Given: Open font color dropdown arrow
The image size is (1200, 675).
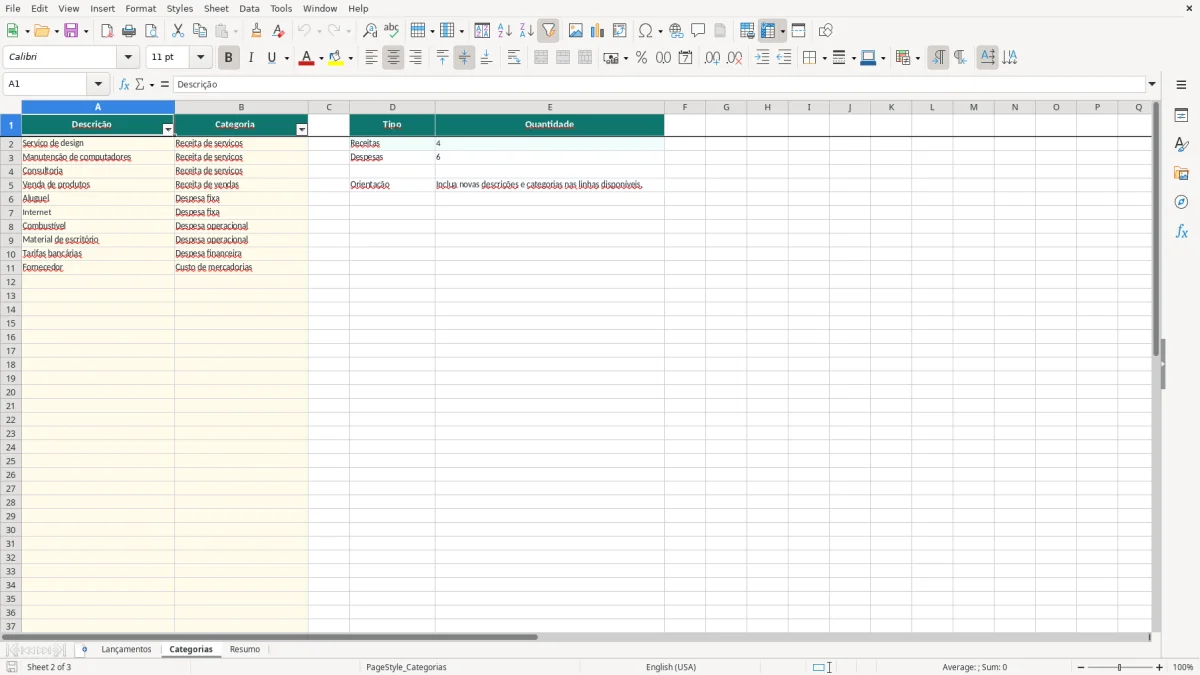Looking at the screenshot, I should coord(321,58).
